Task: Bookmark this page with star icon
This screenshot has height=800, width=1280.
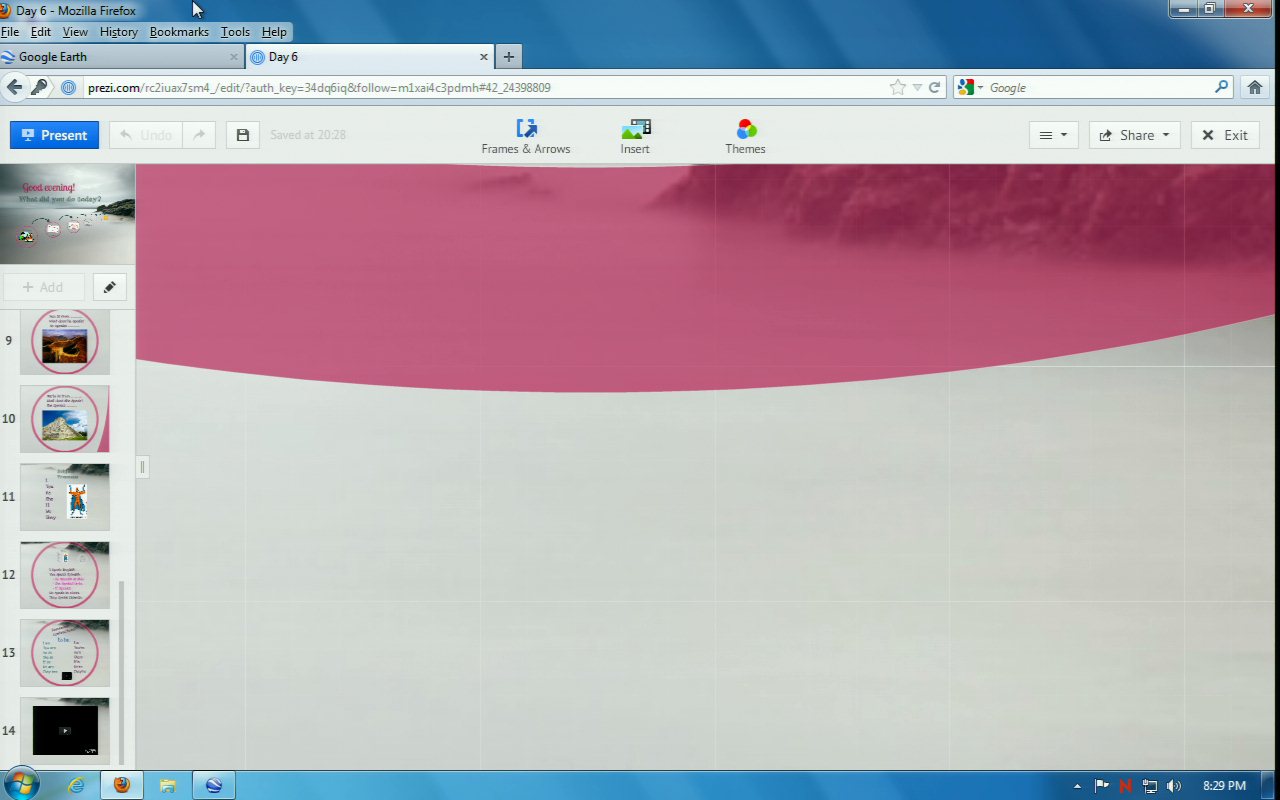Action: pyautogui.click(x=897, y=88)
